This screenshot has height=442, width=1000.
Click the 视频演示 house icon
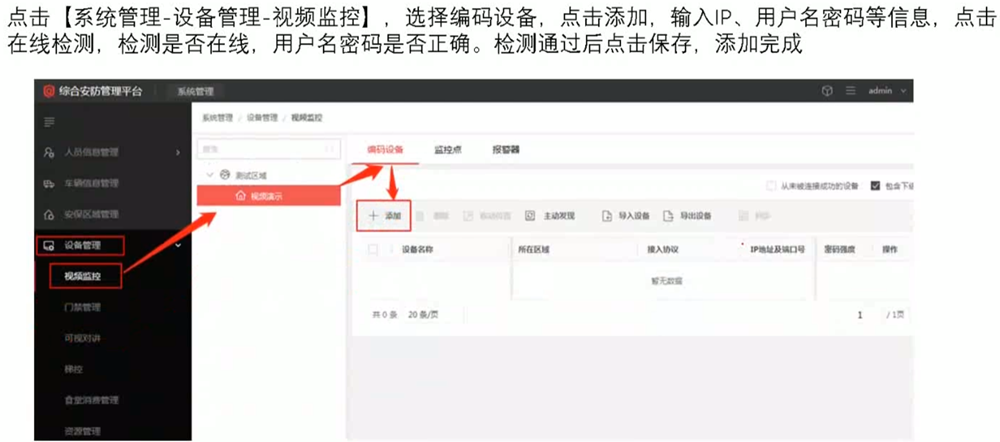click(240, 196)
